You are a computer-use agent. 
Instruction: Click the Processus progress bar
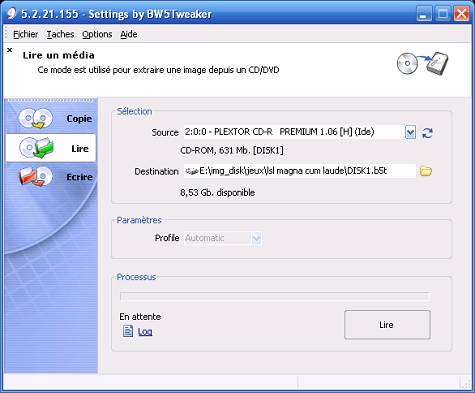pos(275,296)
